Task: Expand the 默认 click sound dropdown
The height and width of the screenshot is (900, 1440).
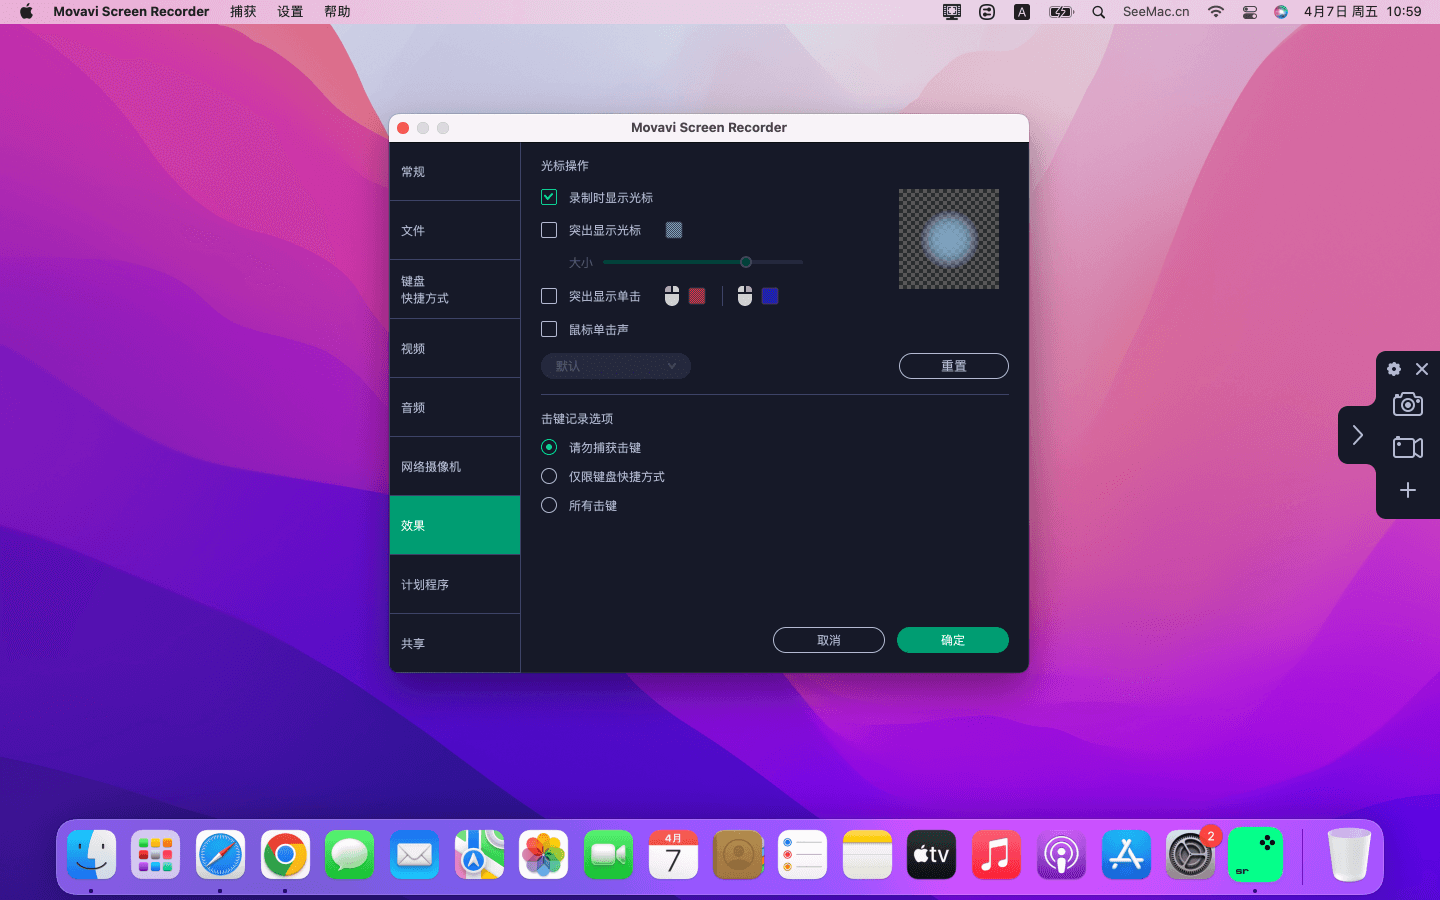Action: pyautogui.click(x=615, y=366)
